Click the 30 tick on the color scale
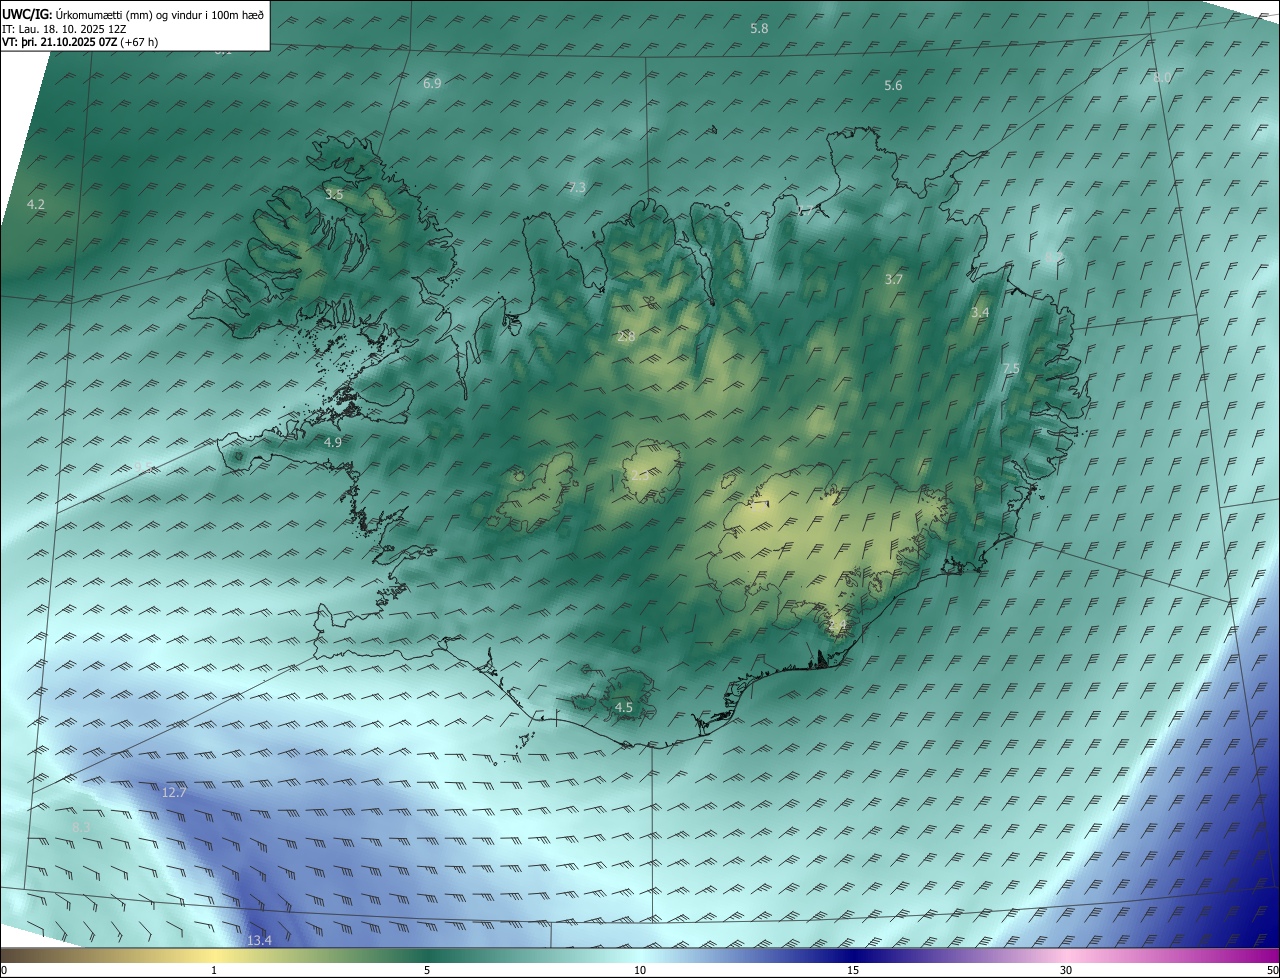The width and height of the screenshot is (1280, 978). point(1066,970)
